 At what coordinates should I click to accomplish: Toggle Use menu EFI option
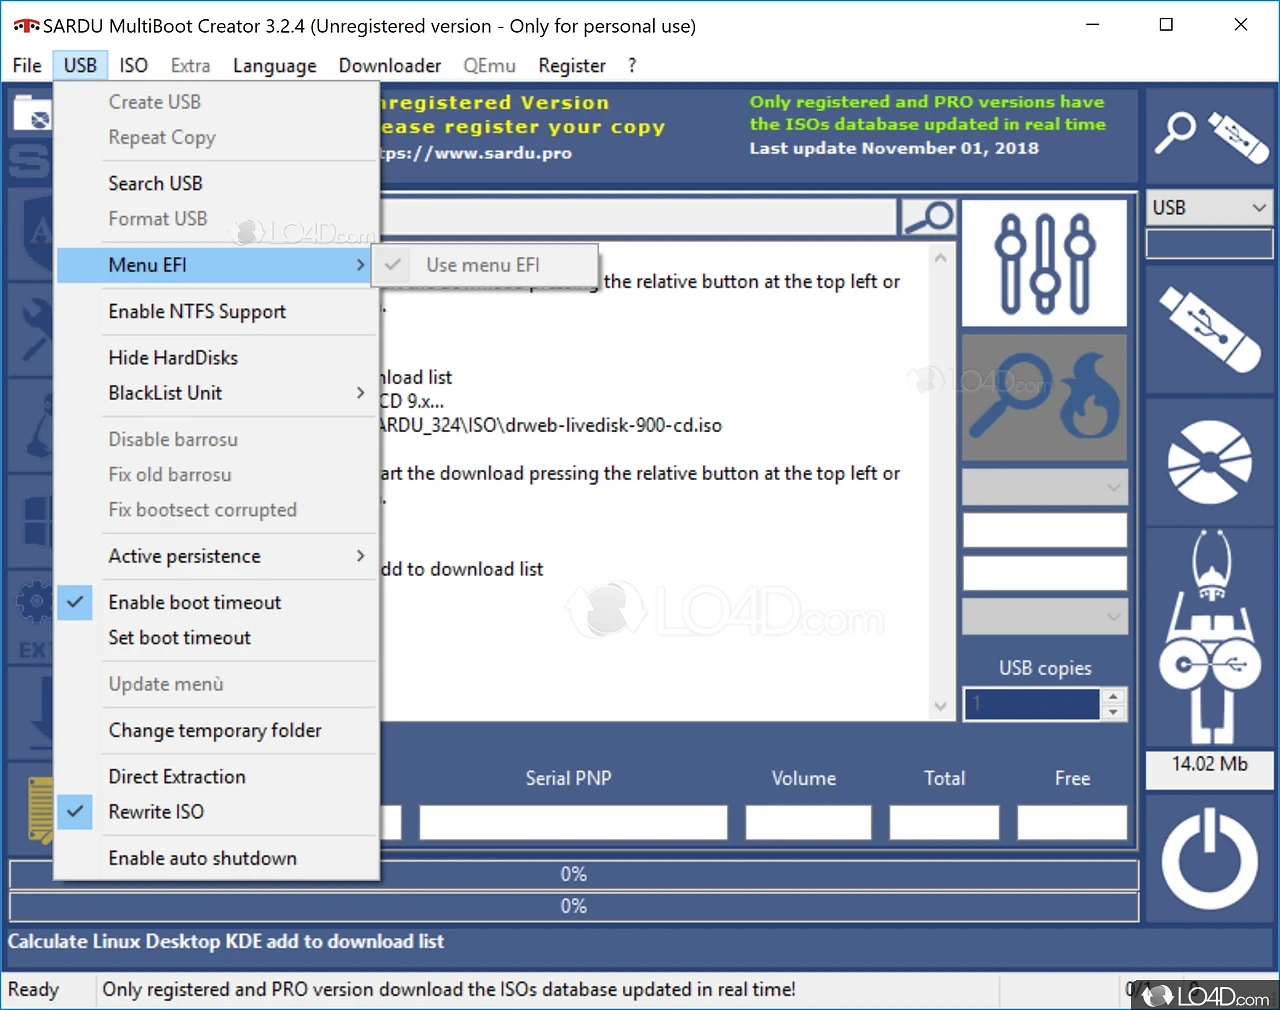click(x=485, y=265)
